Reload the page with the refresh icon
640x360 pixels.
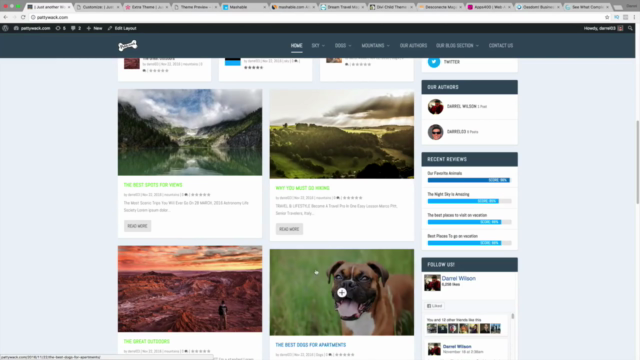coord(23,17)
